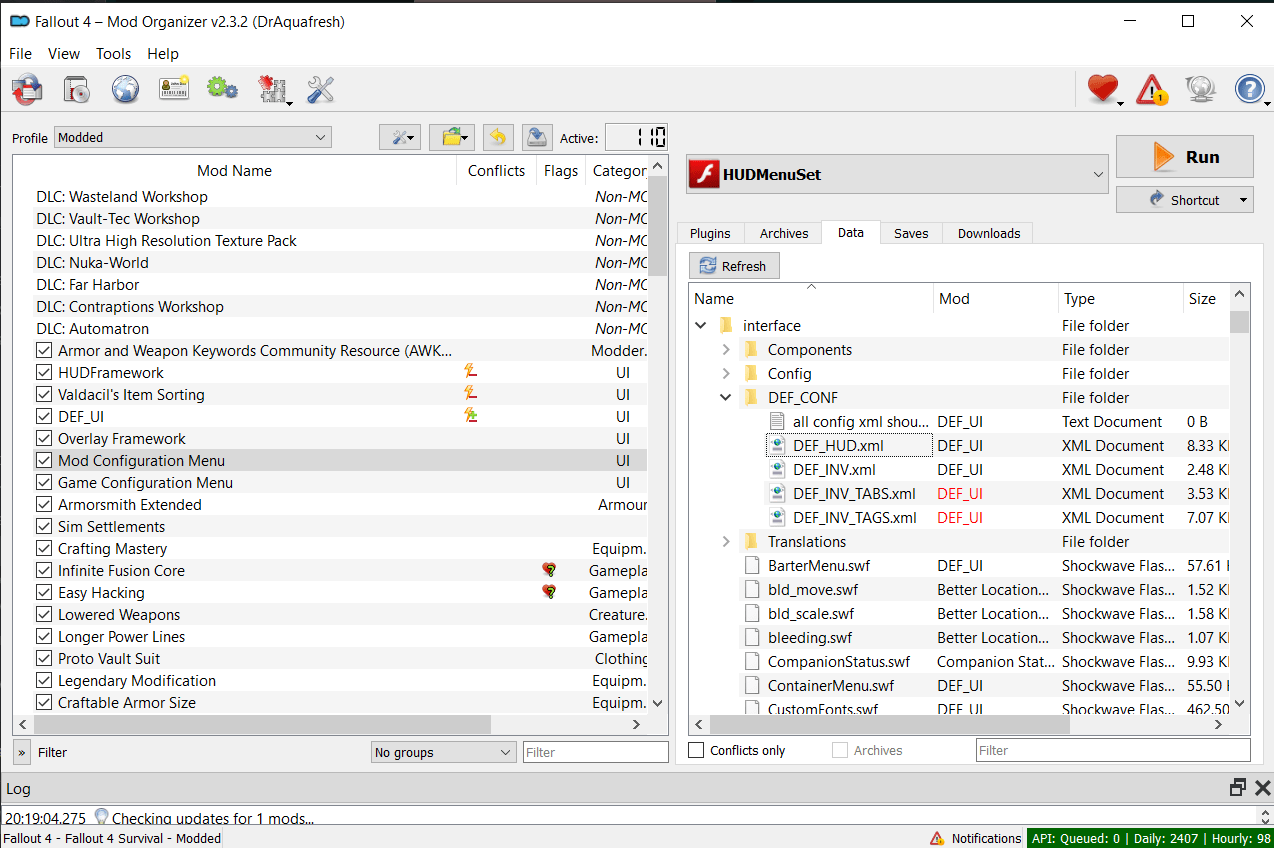Switch to the Plugins tab
The width and height of the screenshot is (1274, 848).
[710, 233]
